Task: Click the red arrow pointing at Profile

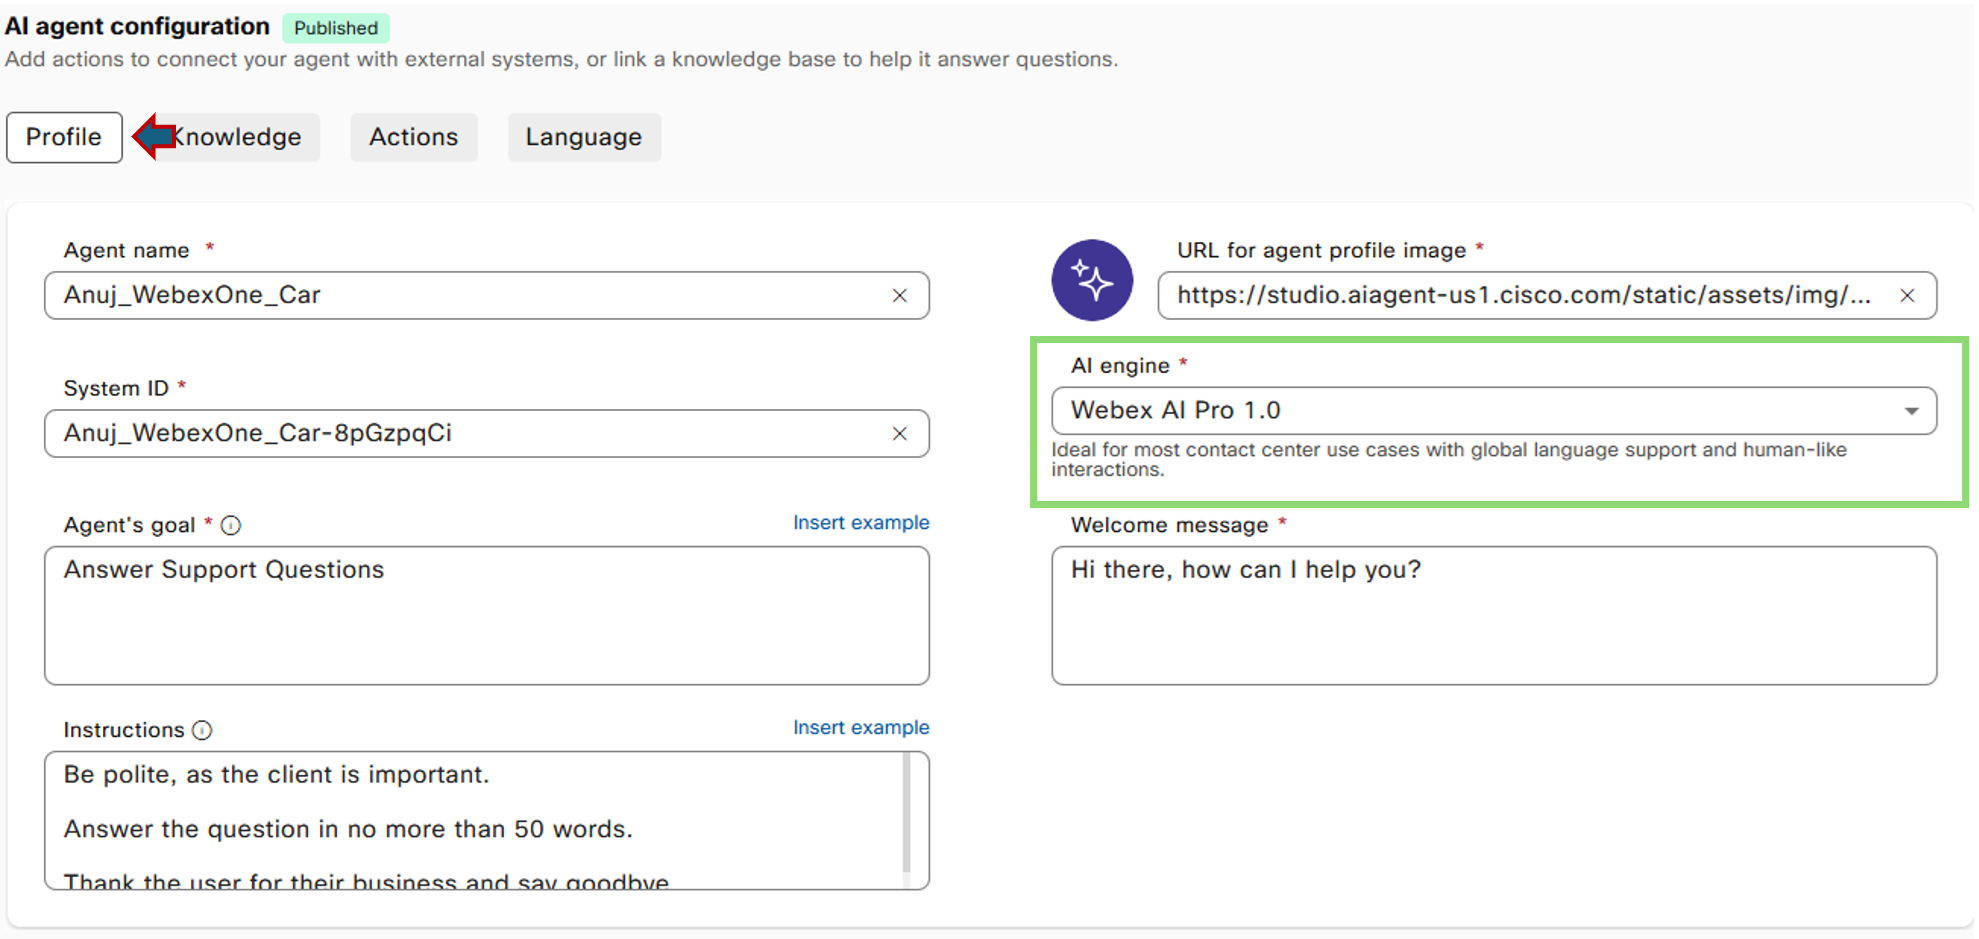Action: tap(153, 136)
